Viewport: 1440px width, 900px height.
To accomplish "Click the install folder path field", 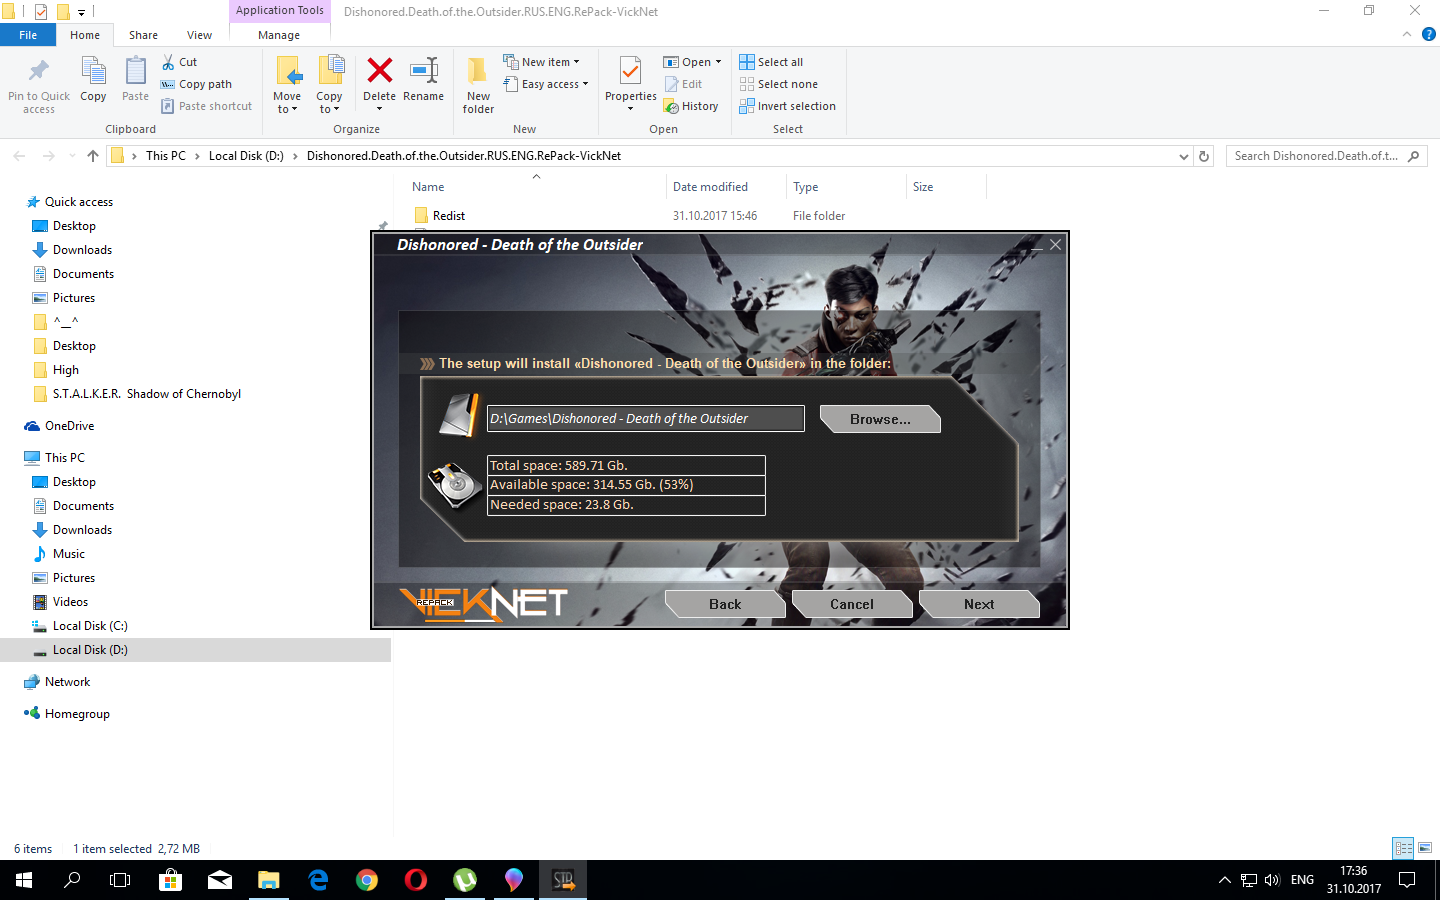I will (x=645, y=419).
